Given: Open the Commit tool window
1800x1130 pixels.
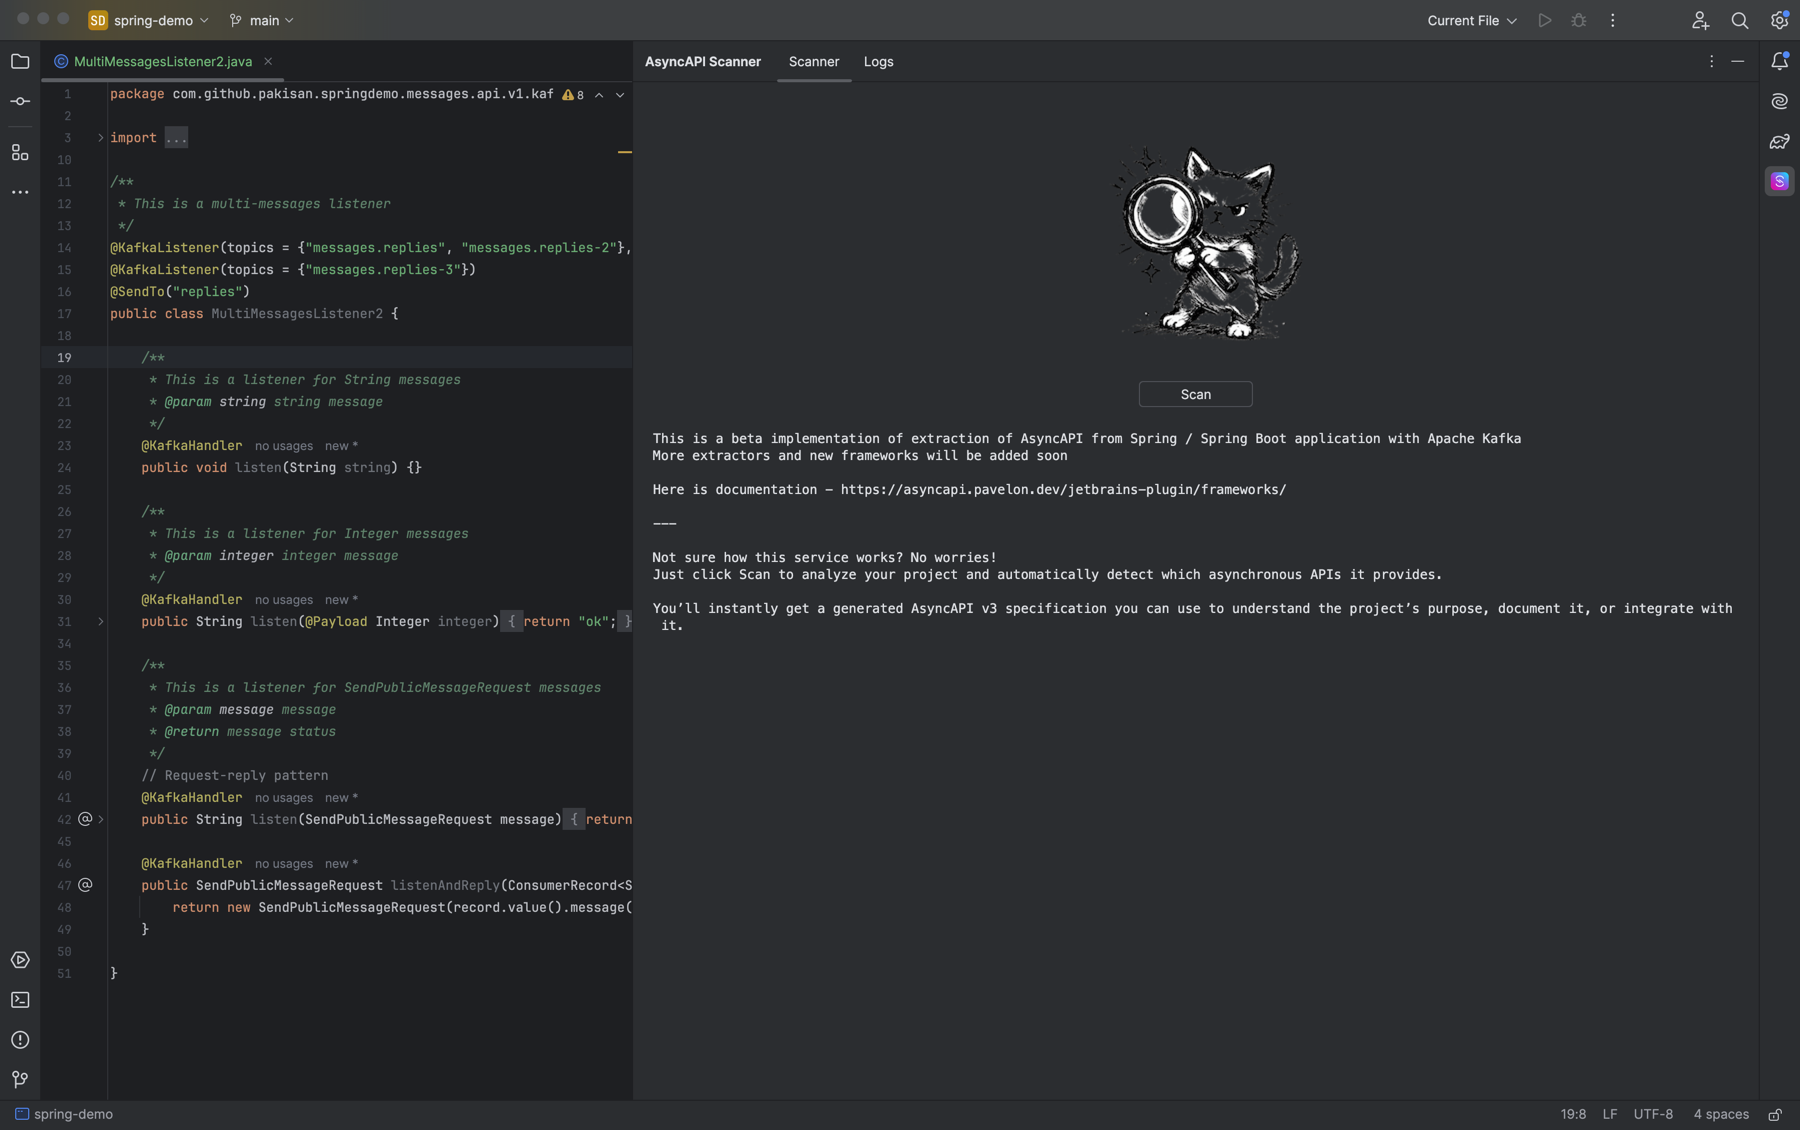Looking at the screenshot, I should [x=20, y=100].
